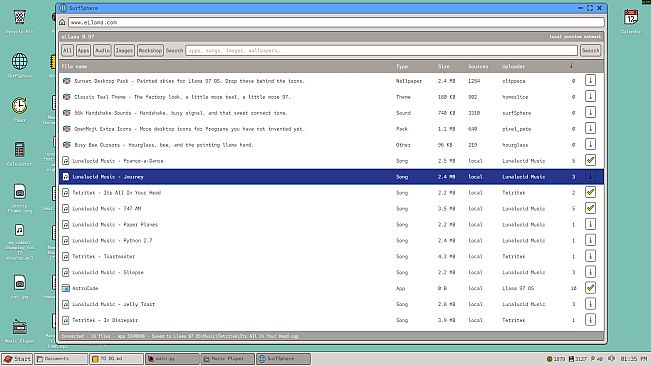Sort the list by Size column

(443, 66)
